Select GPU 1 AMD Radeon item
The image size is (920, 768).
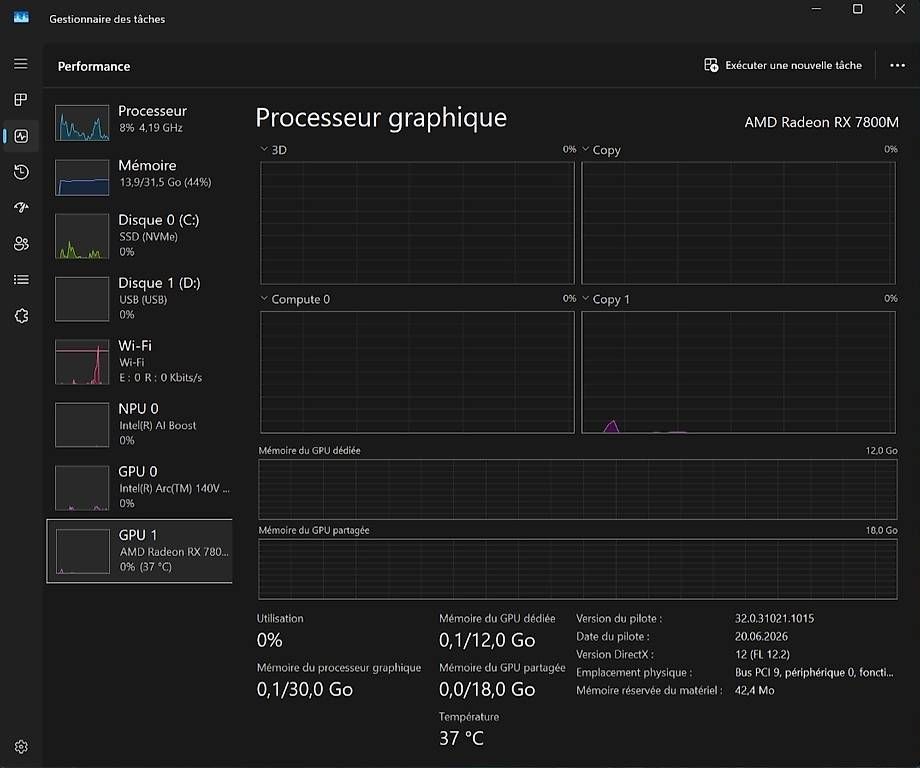140,551
